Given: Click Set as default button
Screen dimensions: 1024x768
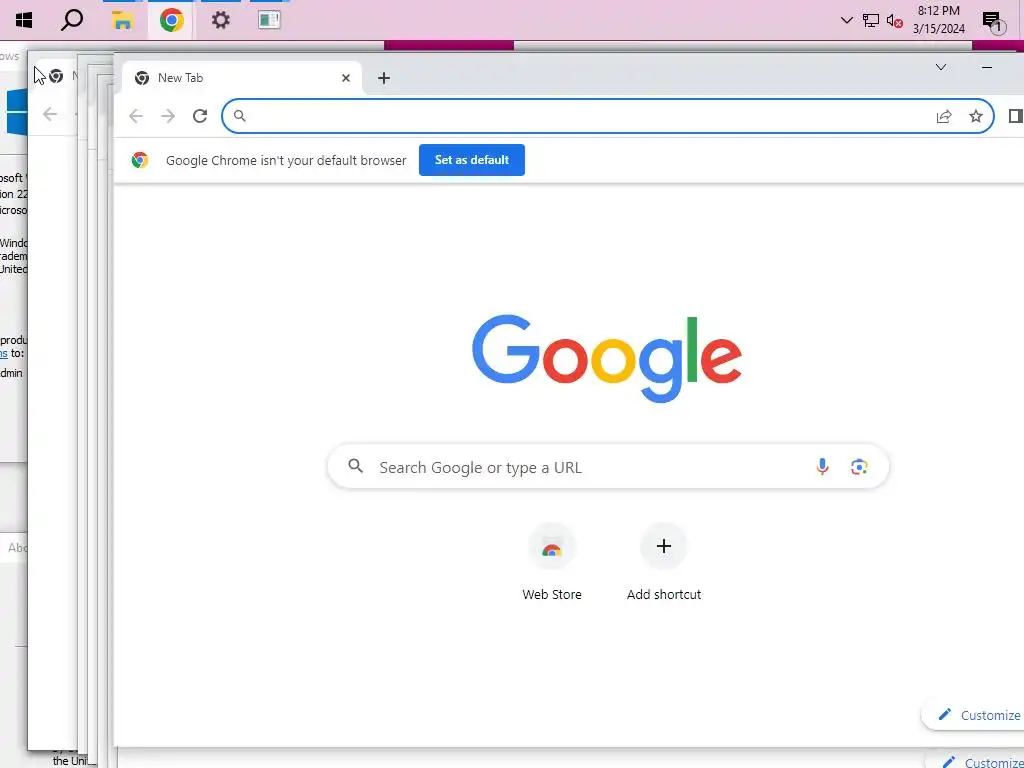Looking at the screenshot, I should tap(472, 160).
